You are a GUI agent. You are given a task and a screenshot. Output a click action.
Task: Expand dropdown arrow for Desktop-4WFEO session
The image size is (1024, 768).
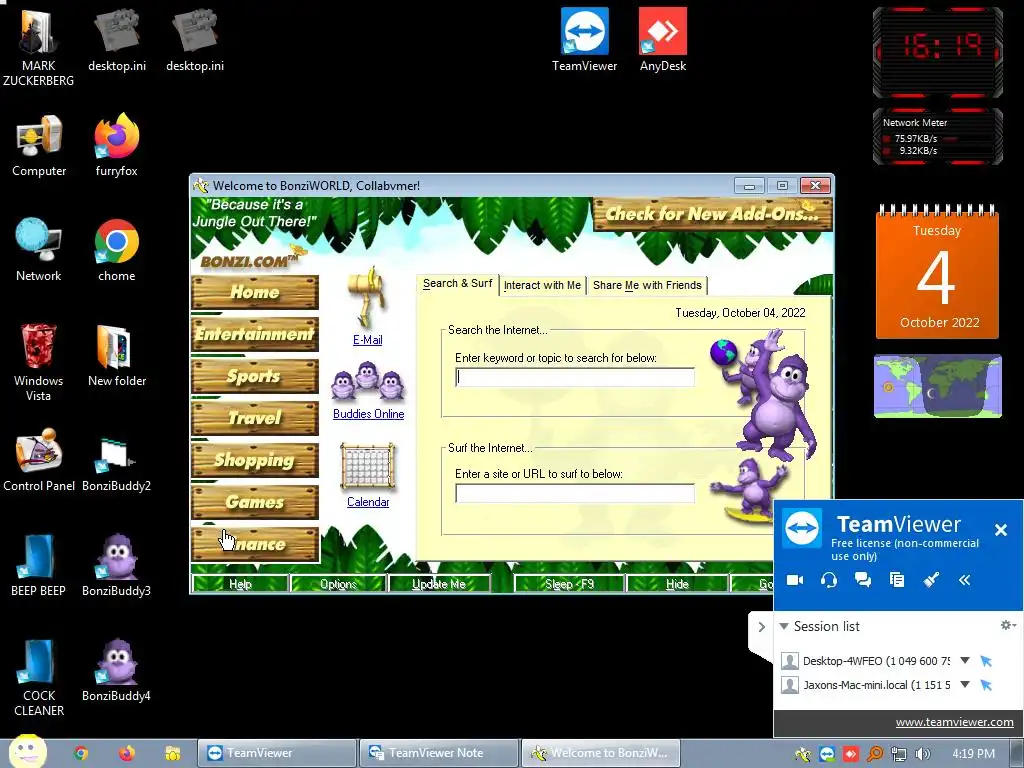[965, 661]
